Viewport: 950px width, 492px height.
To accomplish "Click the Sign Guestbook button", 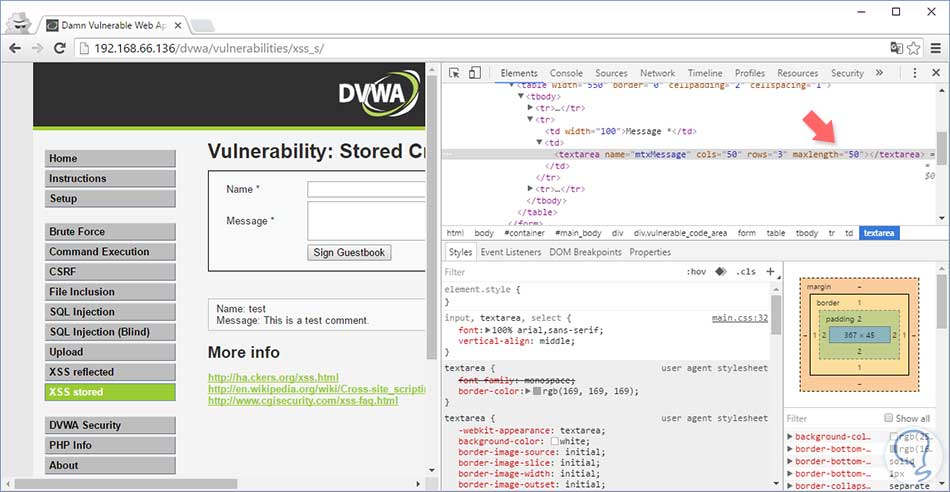I will click(x=349, y=253).
